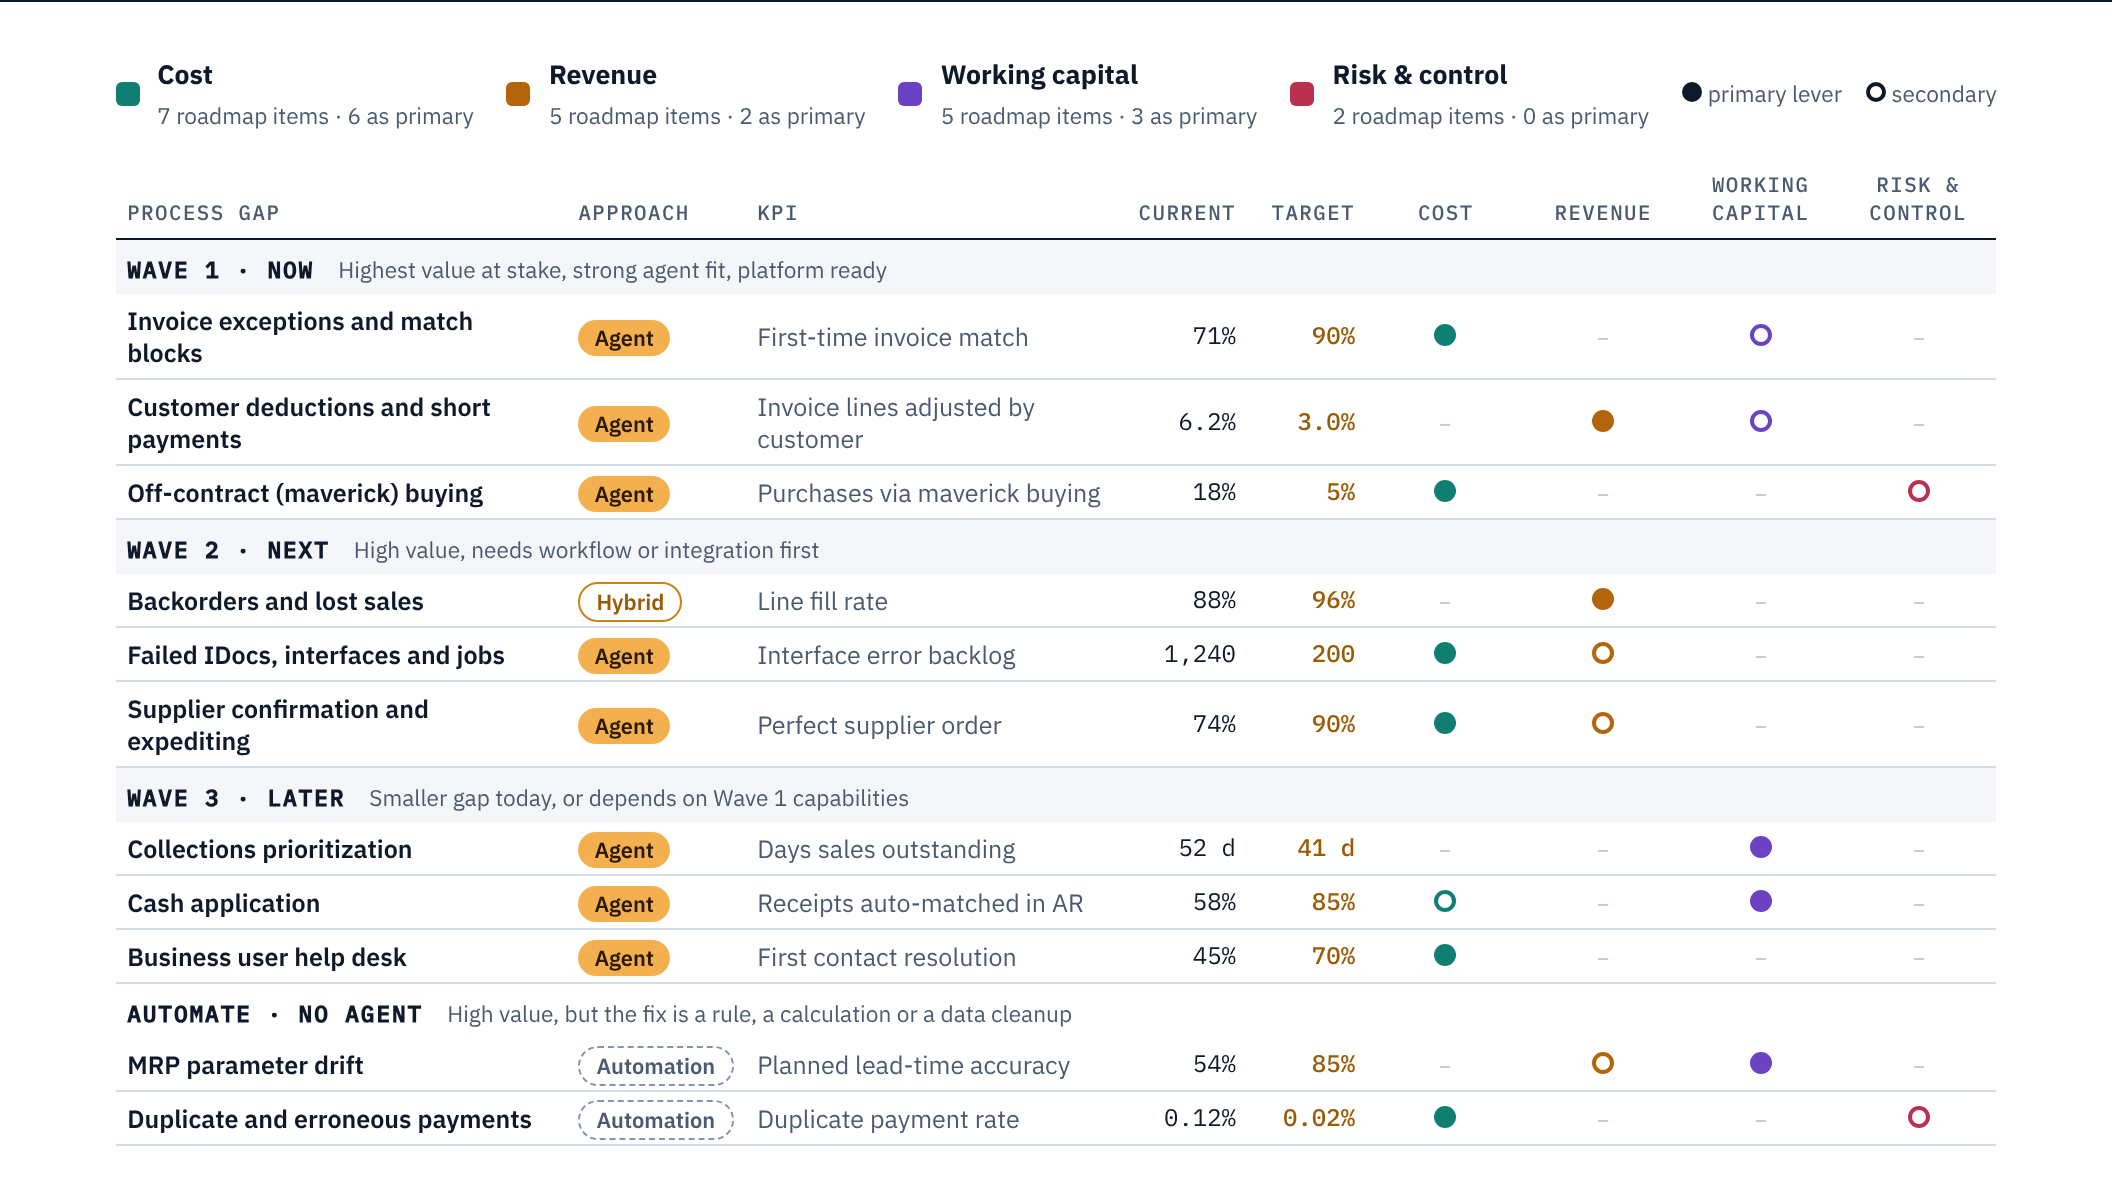The image size is (2112, 1178).
Task: Click the AUTOMATE · NO AGENT heading
Action: 274,1014
